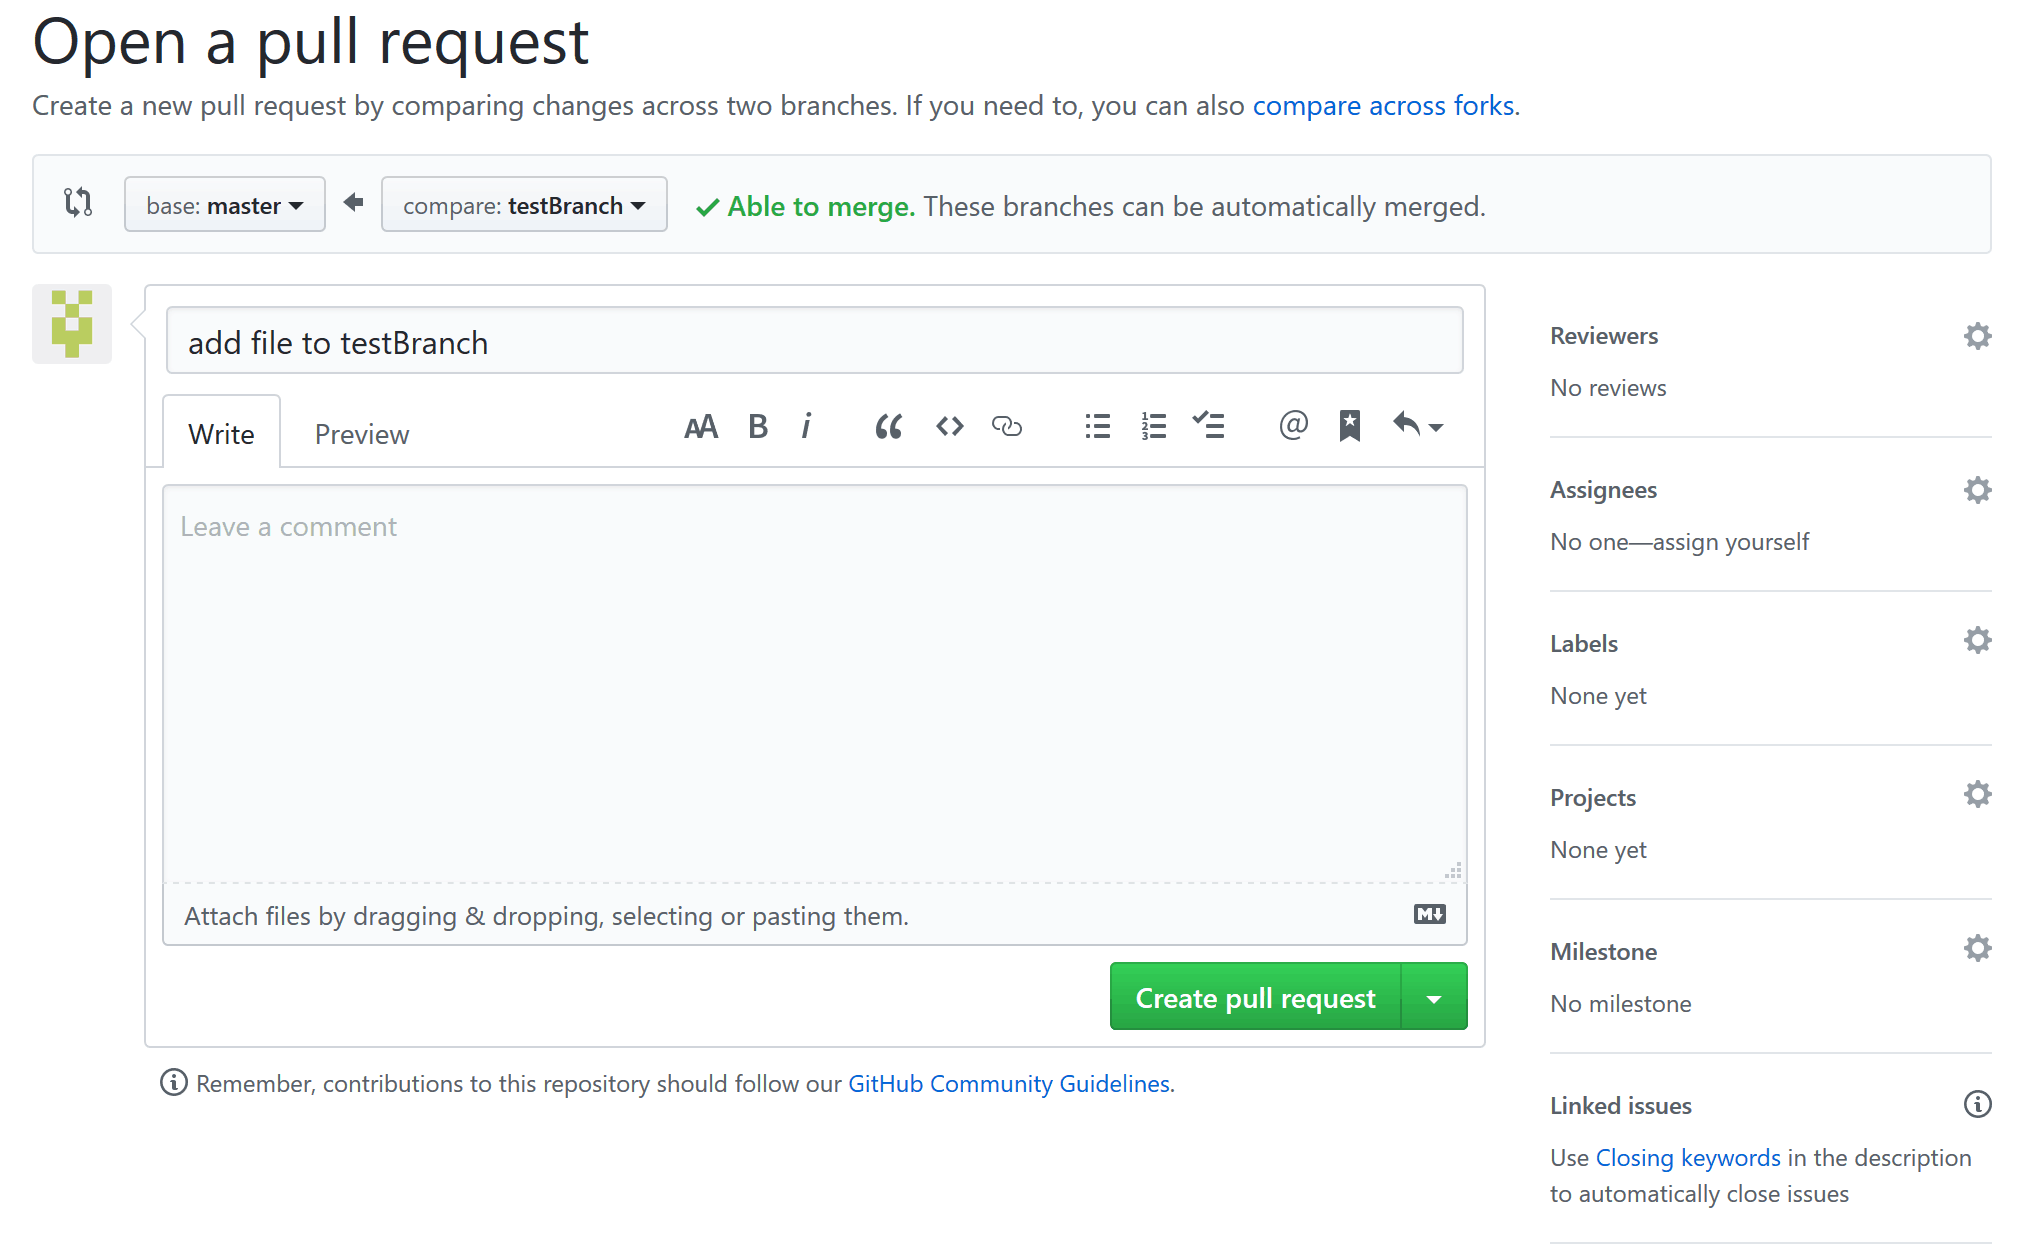Open the GitHub Community Guidelines link
Screen dimensions: 2024x1252
pyautogui.click(x=1009, y=1084)
